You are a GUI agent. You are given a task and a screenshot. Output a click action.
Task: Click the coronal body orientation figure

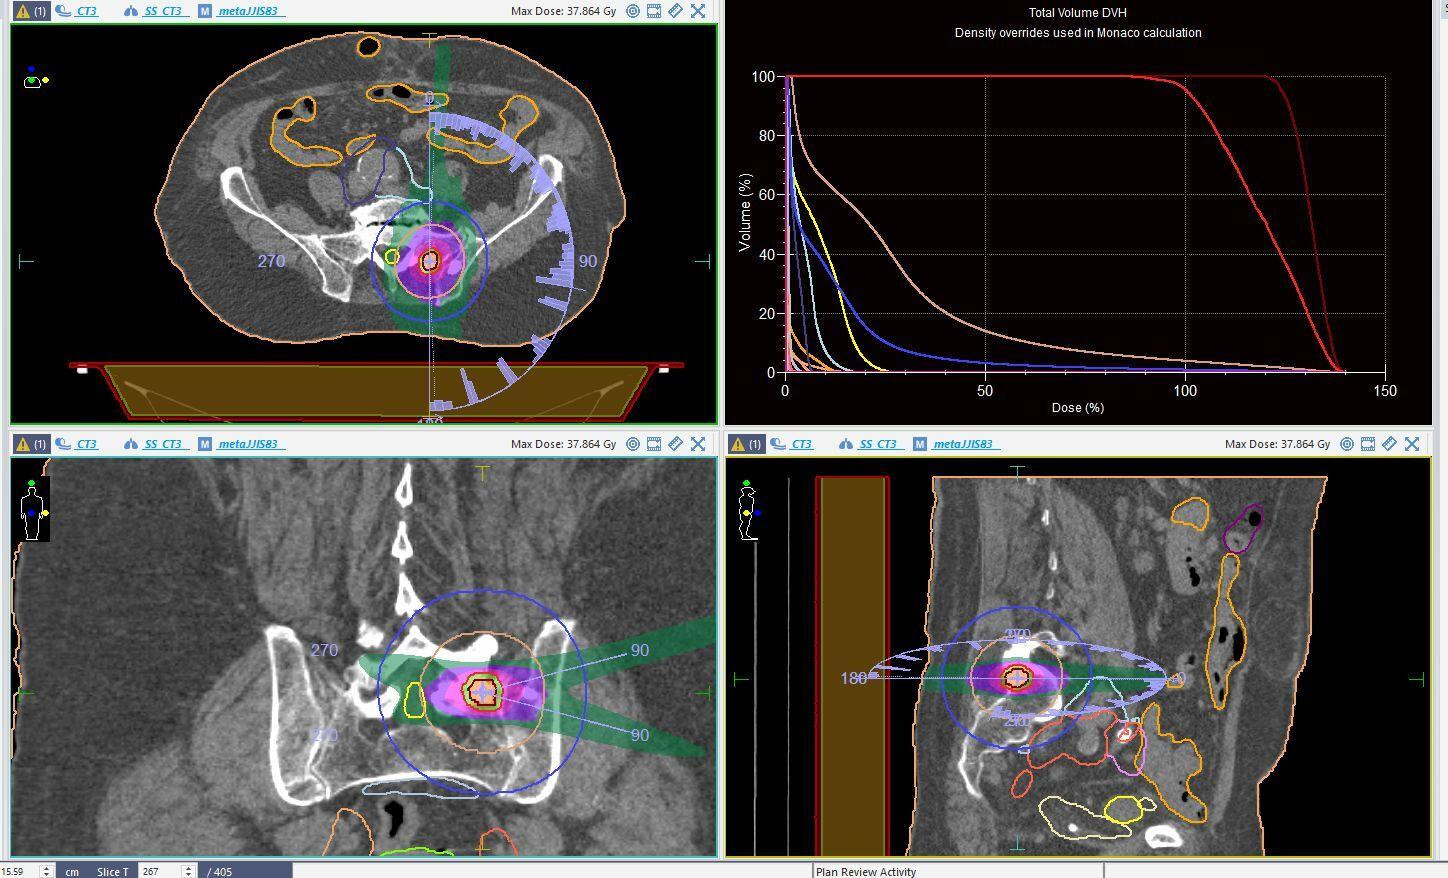(34, 511)
